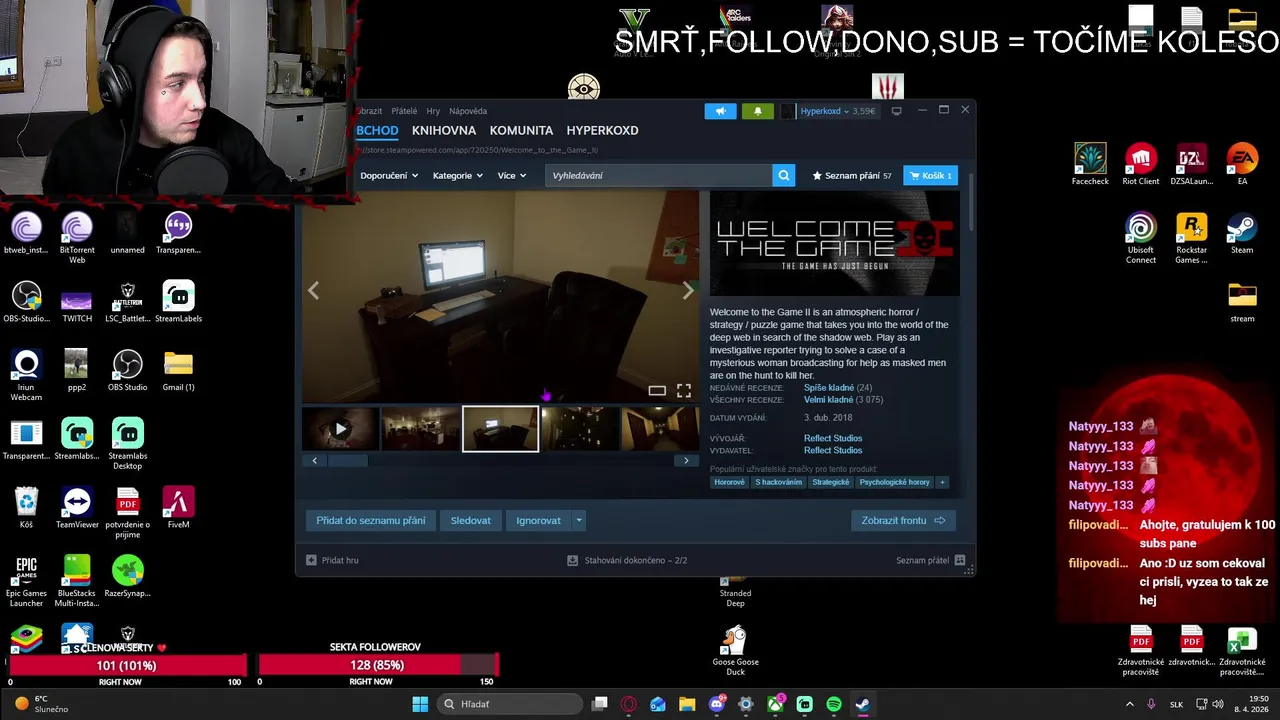
Task: Open the Hry menu in Steam
Action: point(433,111)
